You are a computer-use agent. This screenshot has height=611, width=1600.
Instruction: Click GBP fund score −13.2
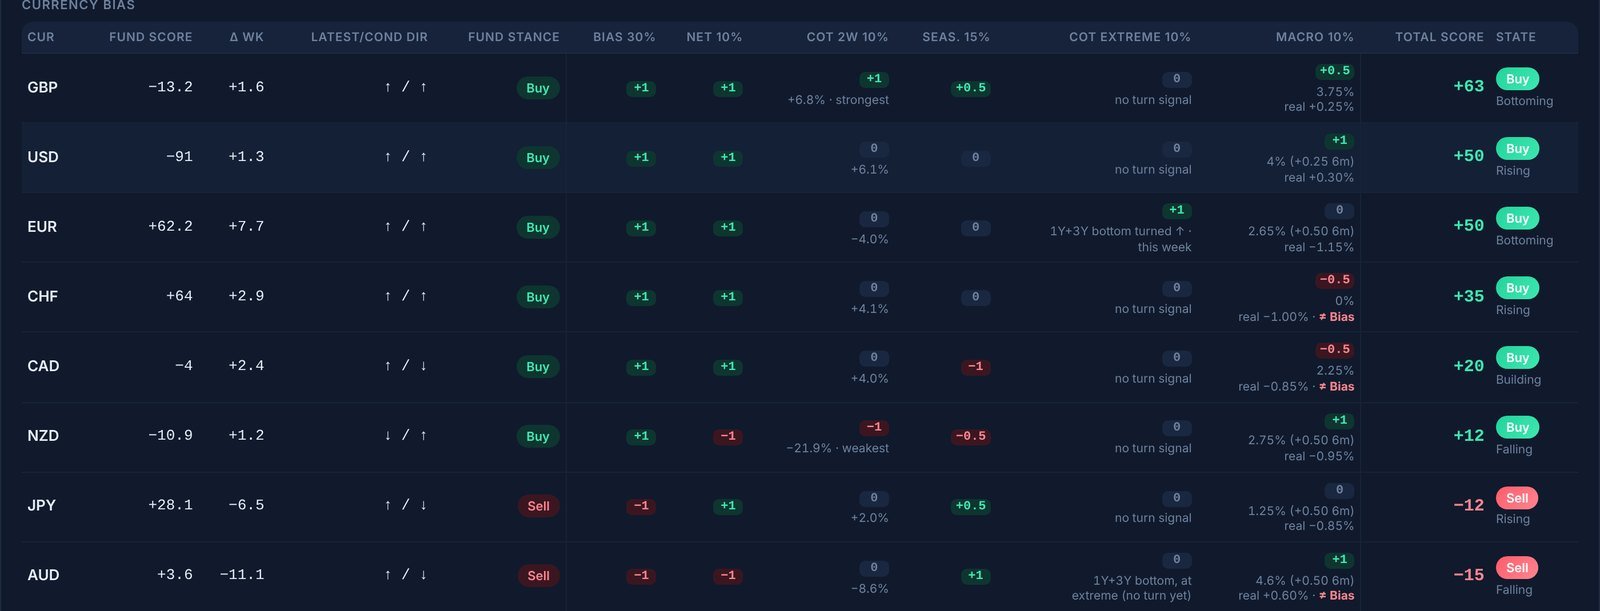pos(170,87)
